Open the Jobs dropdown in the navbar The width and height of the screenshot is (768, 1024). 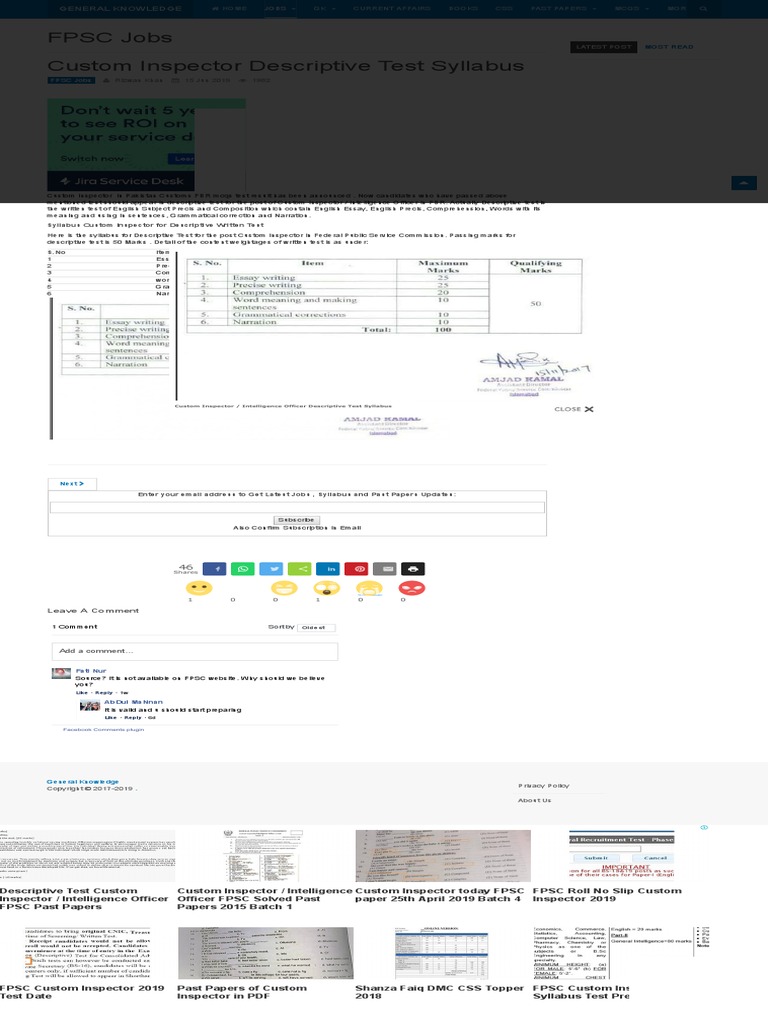click(x=280, y=8)
